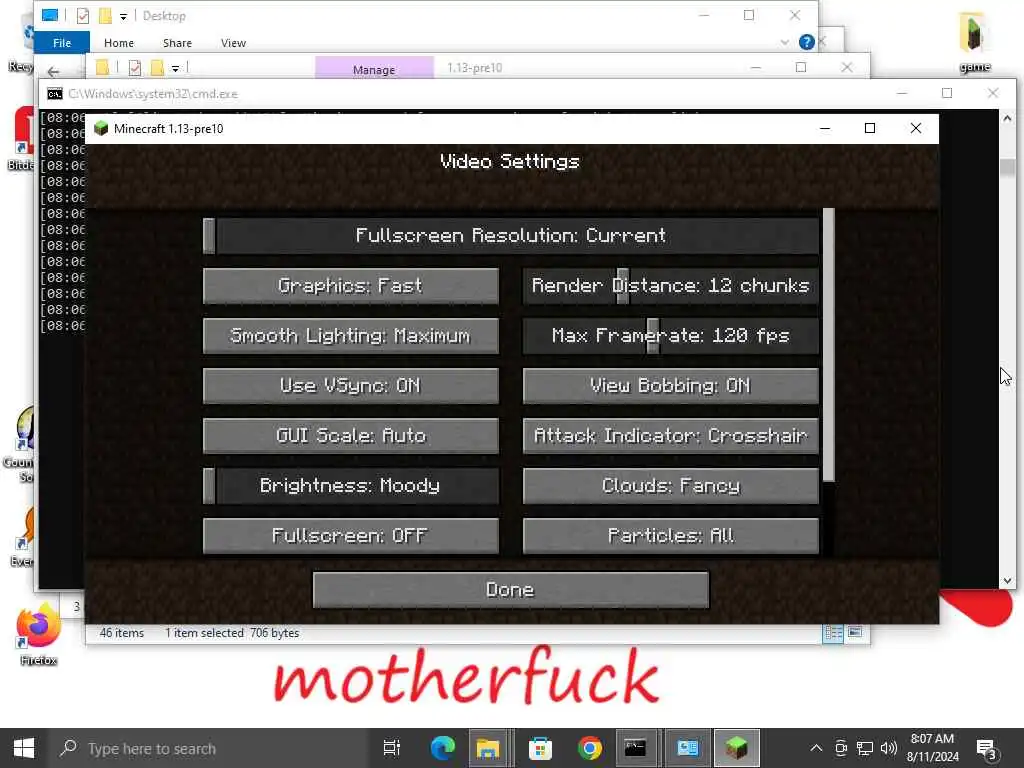Switch to Minecraft taskbar icon
Screen dimensions: 1024x768
737,748
